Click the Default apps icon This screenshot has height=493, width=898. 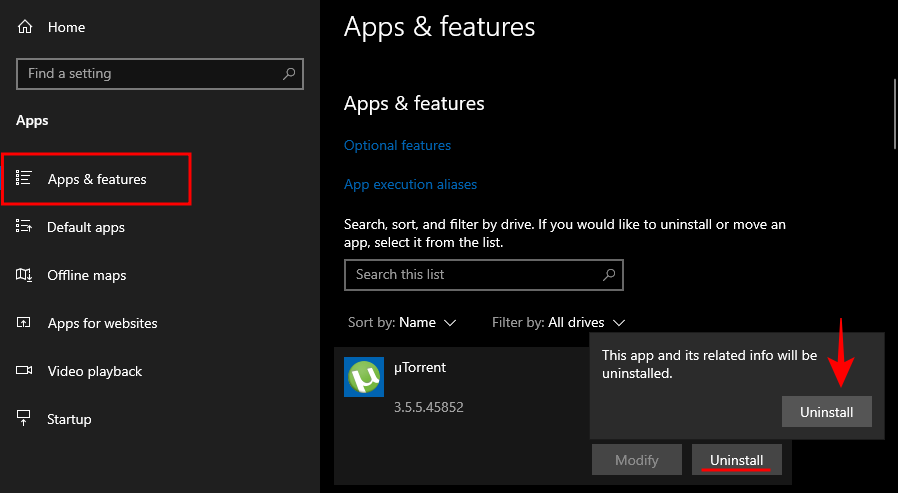click(x=25, y=227)
